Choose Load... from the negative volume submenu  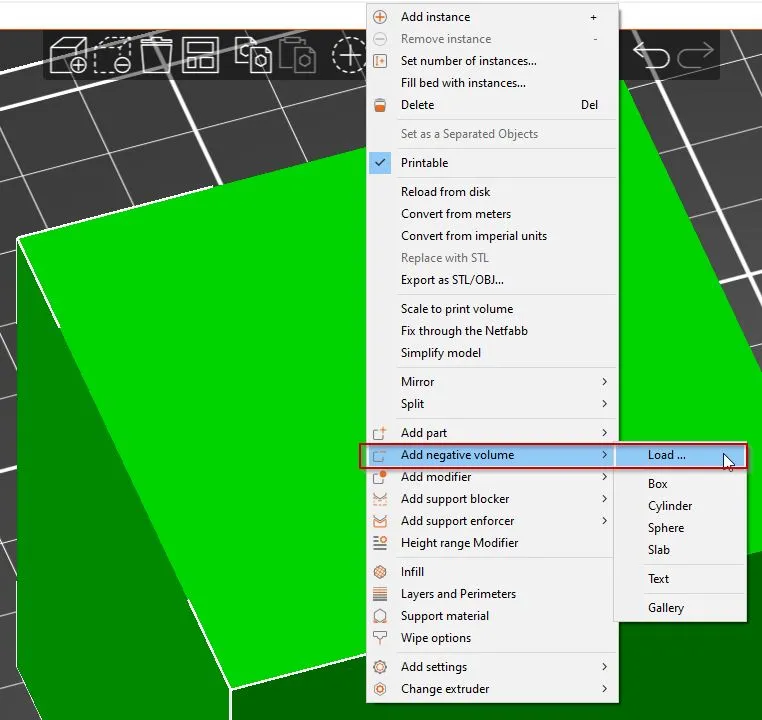[666, 455]
